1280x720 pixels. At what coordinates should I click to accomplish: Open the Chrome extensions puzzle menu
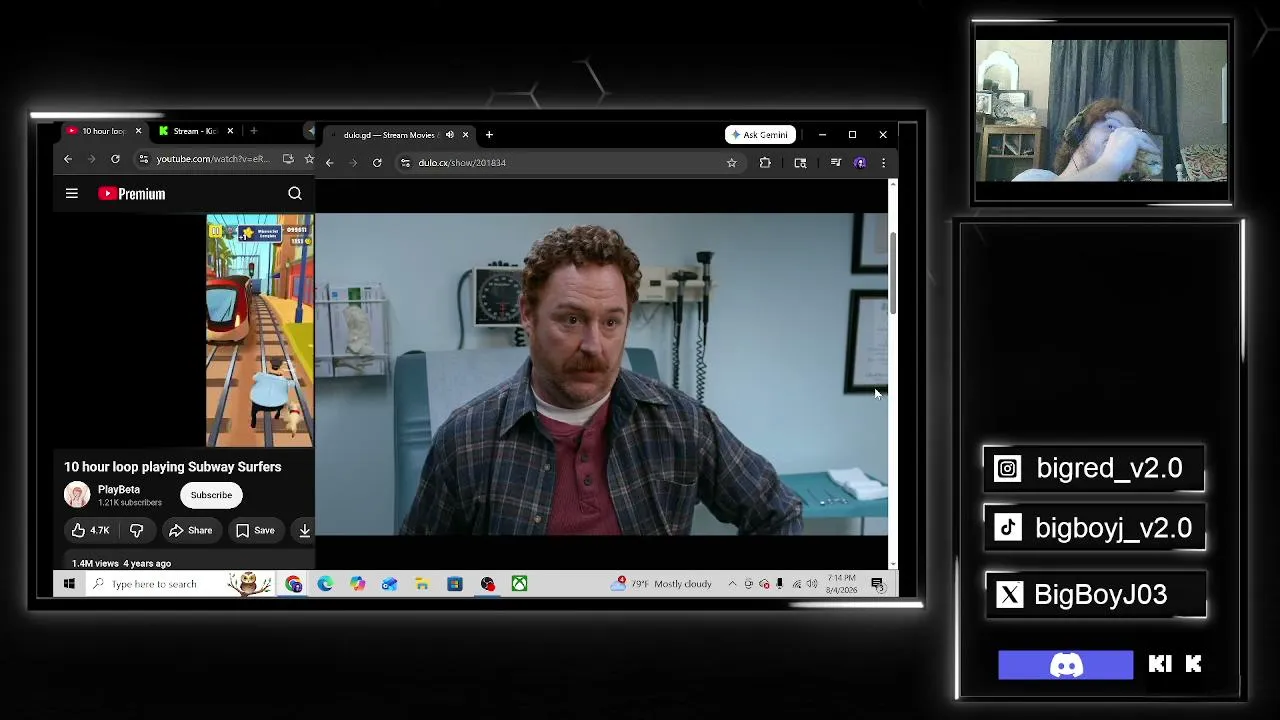click(765, 163)
